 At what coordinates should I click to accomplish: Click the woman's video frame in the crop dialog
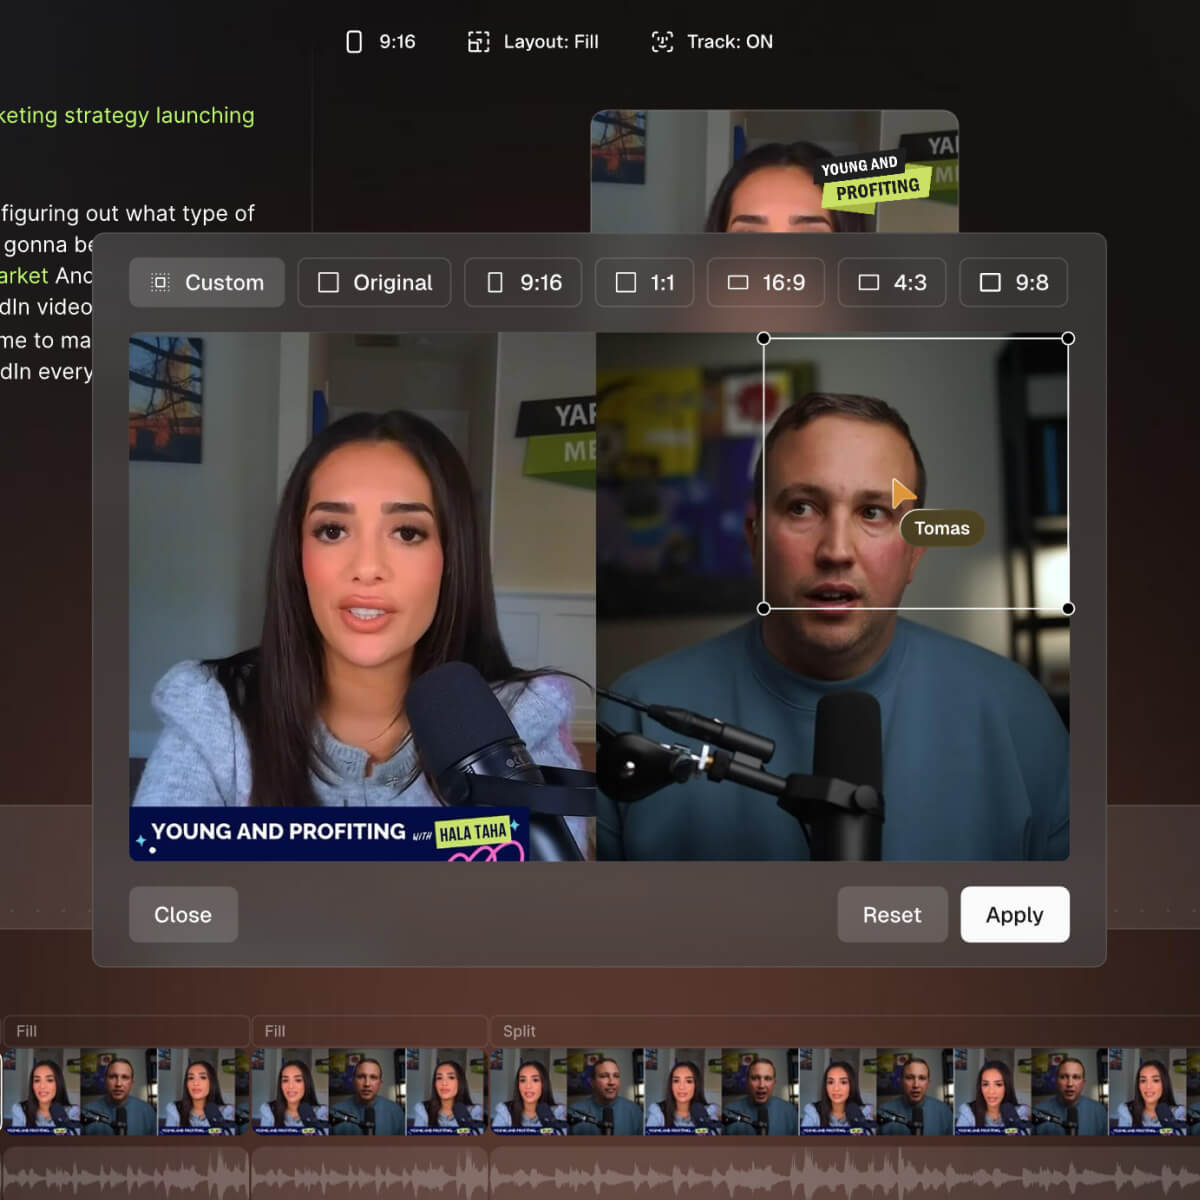point(363,596)
